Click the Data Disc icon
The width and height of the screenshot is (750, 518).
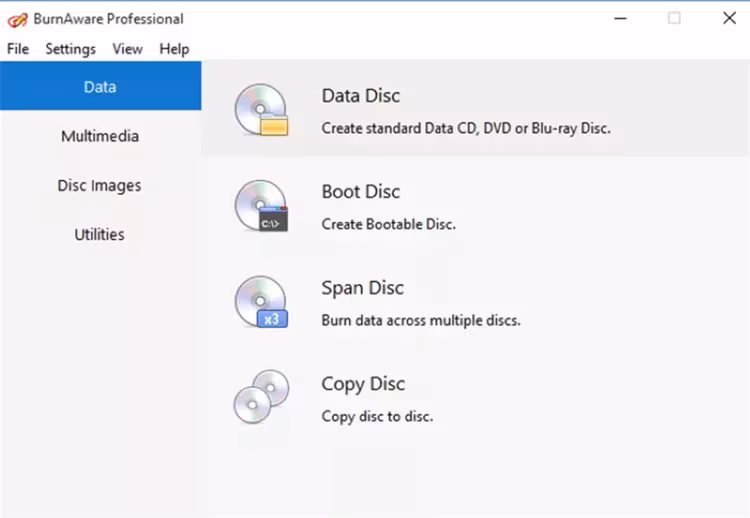(x=261, y=110)
